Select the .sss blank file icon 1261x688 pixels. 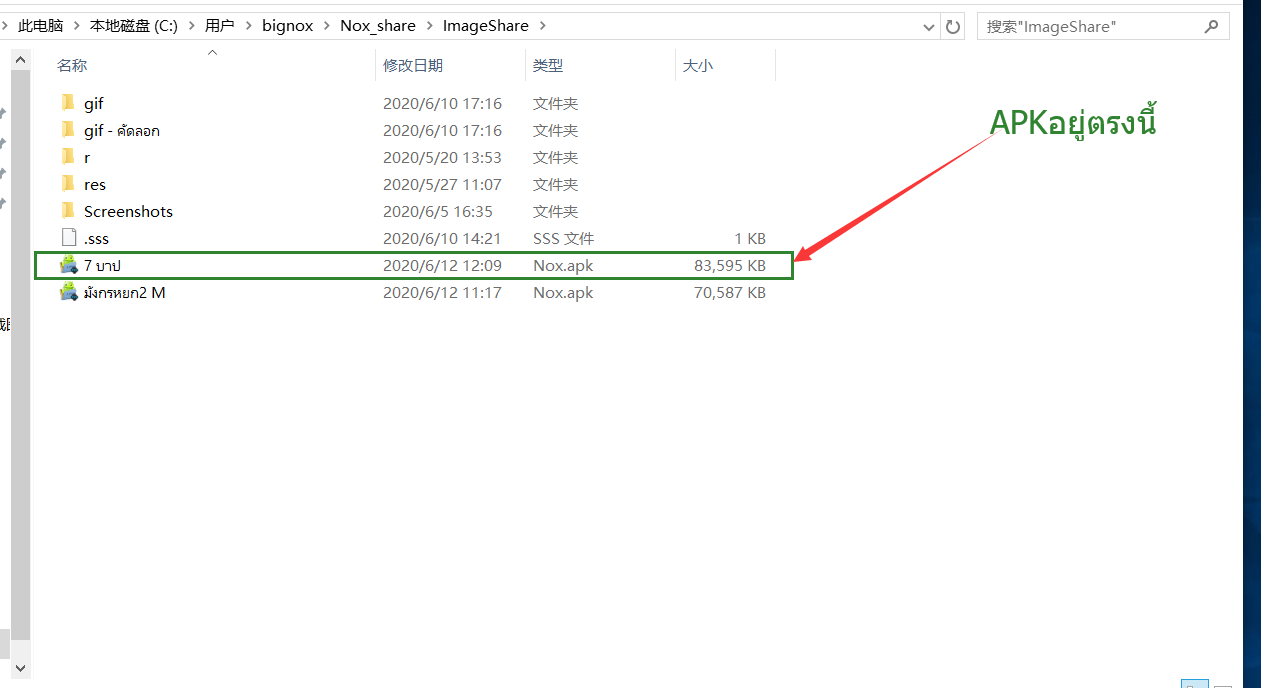coord(68,238)
